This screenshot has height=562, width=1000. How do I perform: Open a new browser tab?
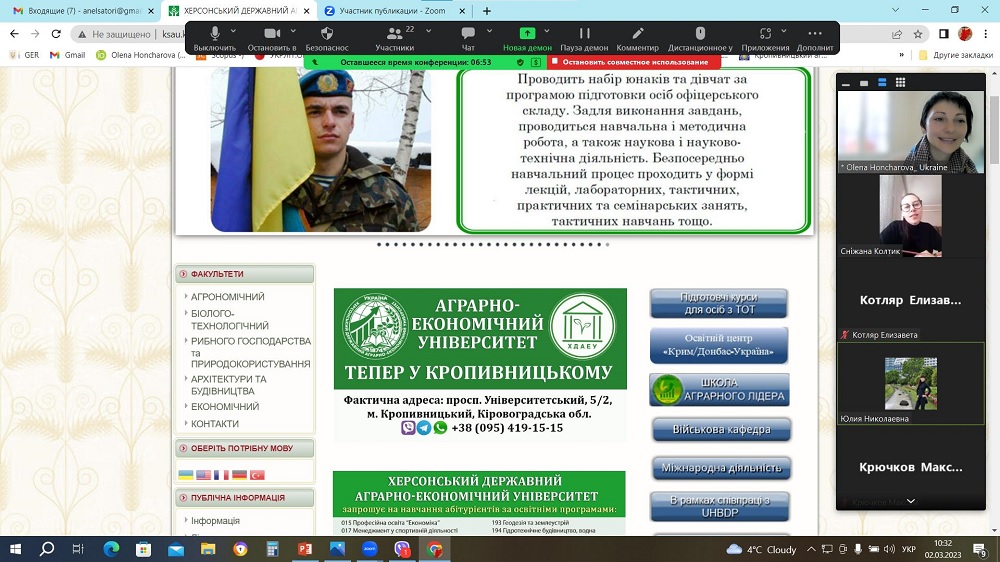click(487, 11)
